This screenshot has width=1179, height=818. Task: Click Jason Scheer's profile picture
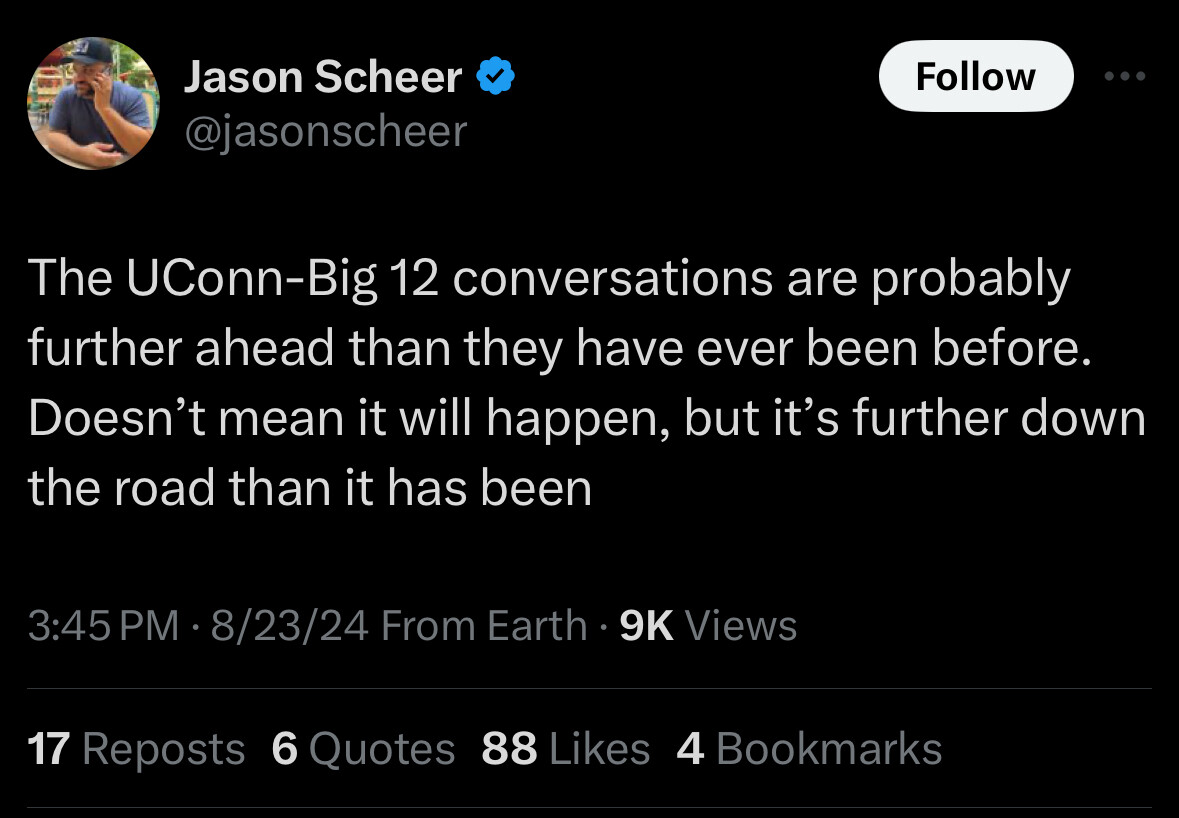click(93, 103)
